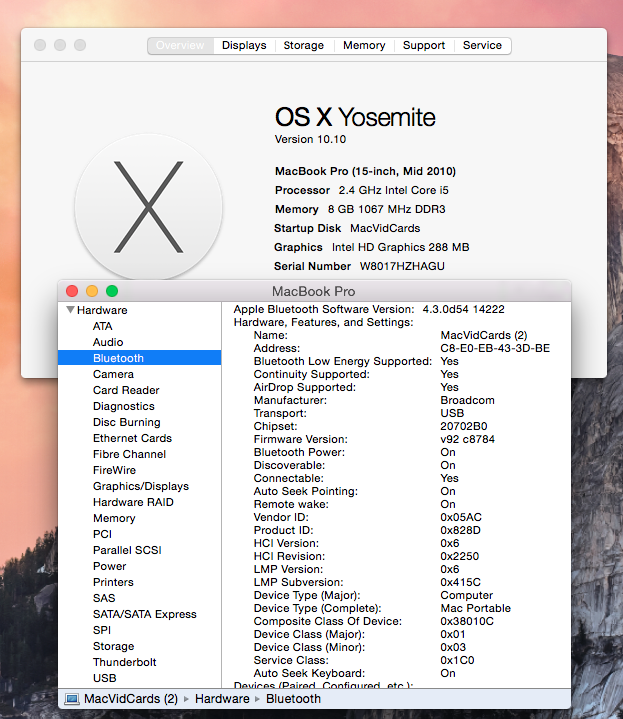Select Memory in the System Report sidebar
623x719 pixels.
(114, 518)
